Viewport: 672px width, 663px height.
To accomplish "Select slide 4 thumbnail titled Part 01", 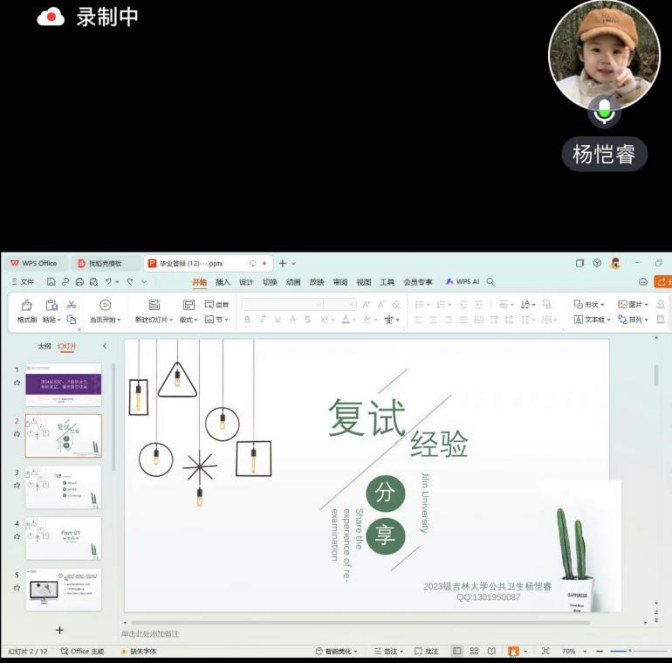I will coord(63,538).
